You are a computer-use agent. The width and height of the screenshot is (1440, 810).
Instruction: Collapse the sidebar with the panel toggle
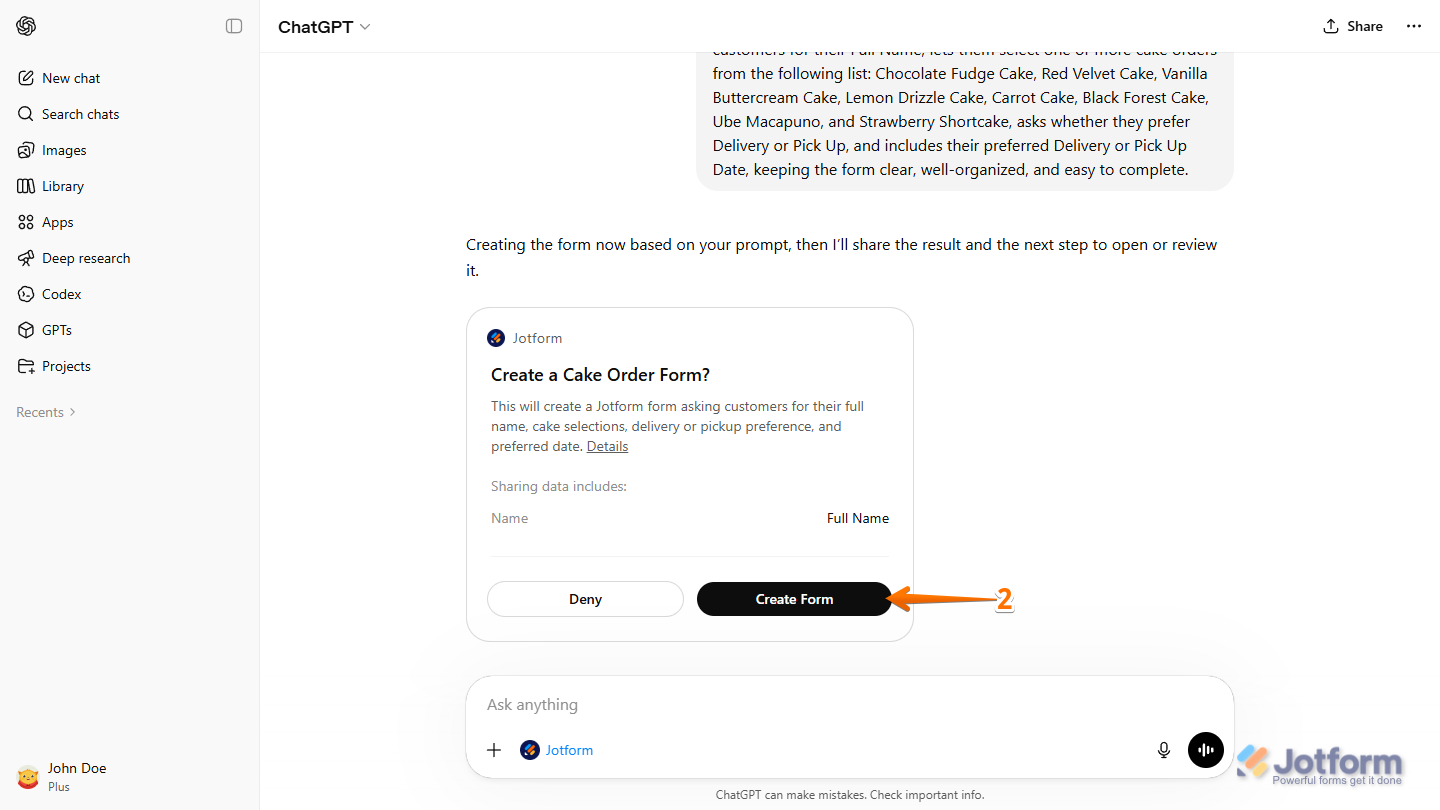click(234, 26)
